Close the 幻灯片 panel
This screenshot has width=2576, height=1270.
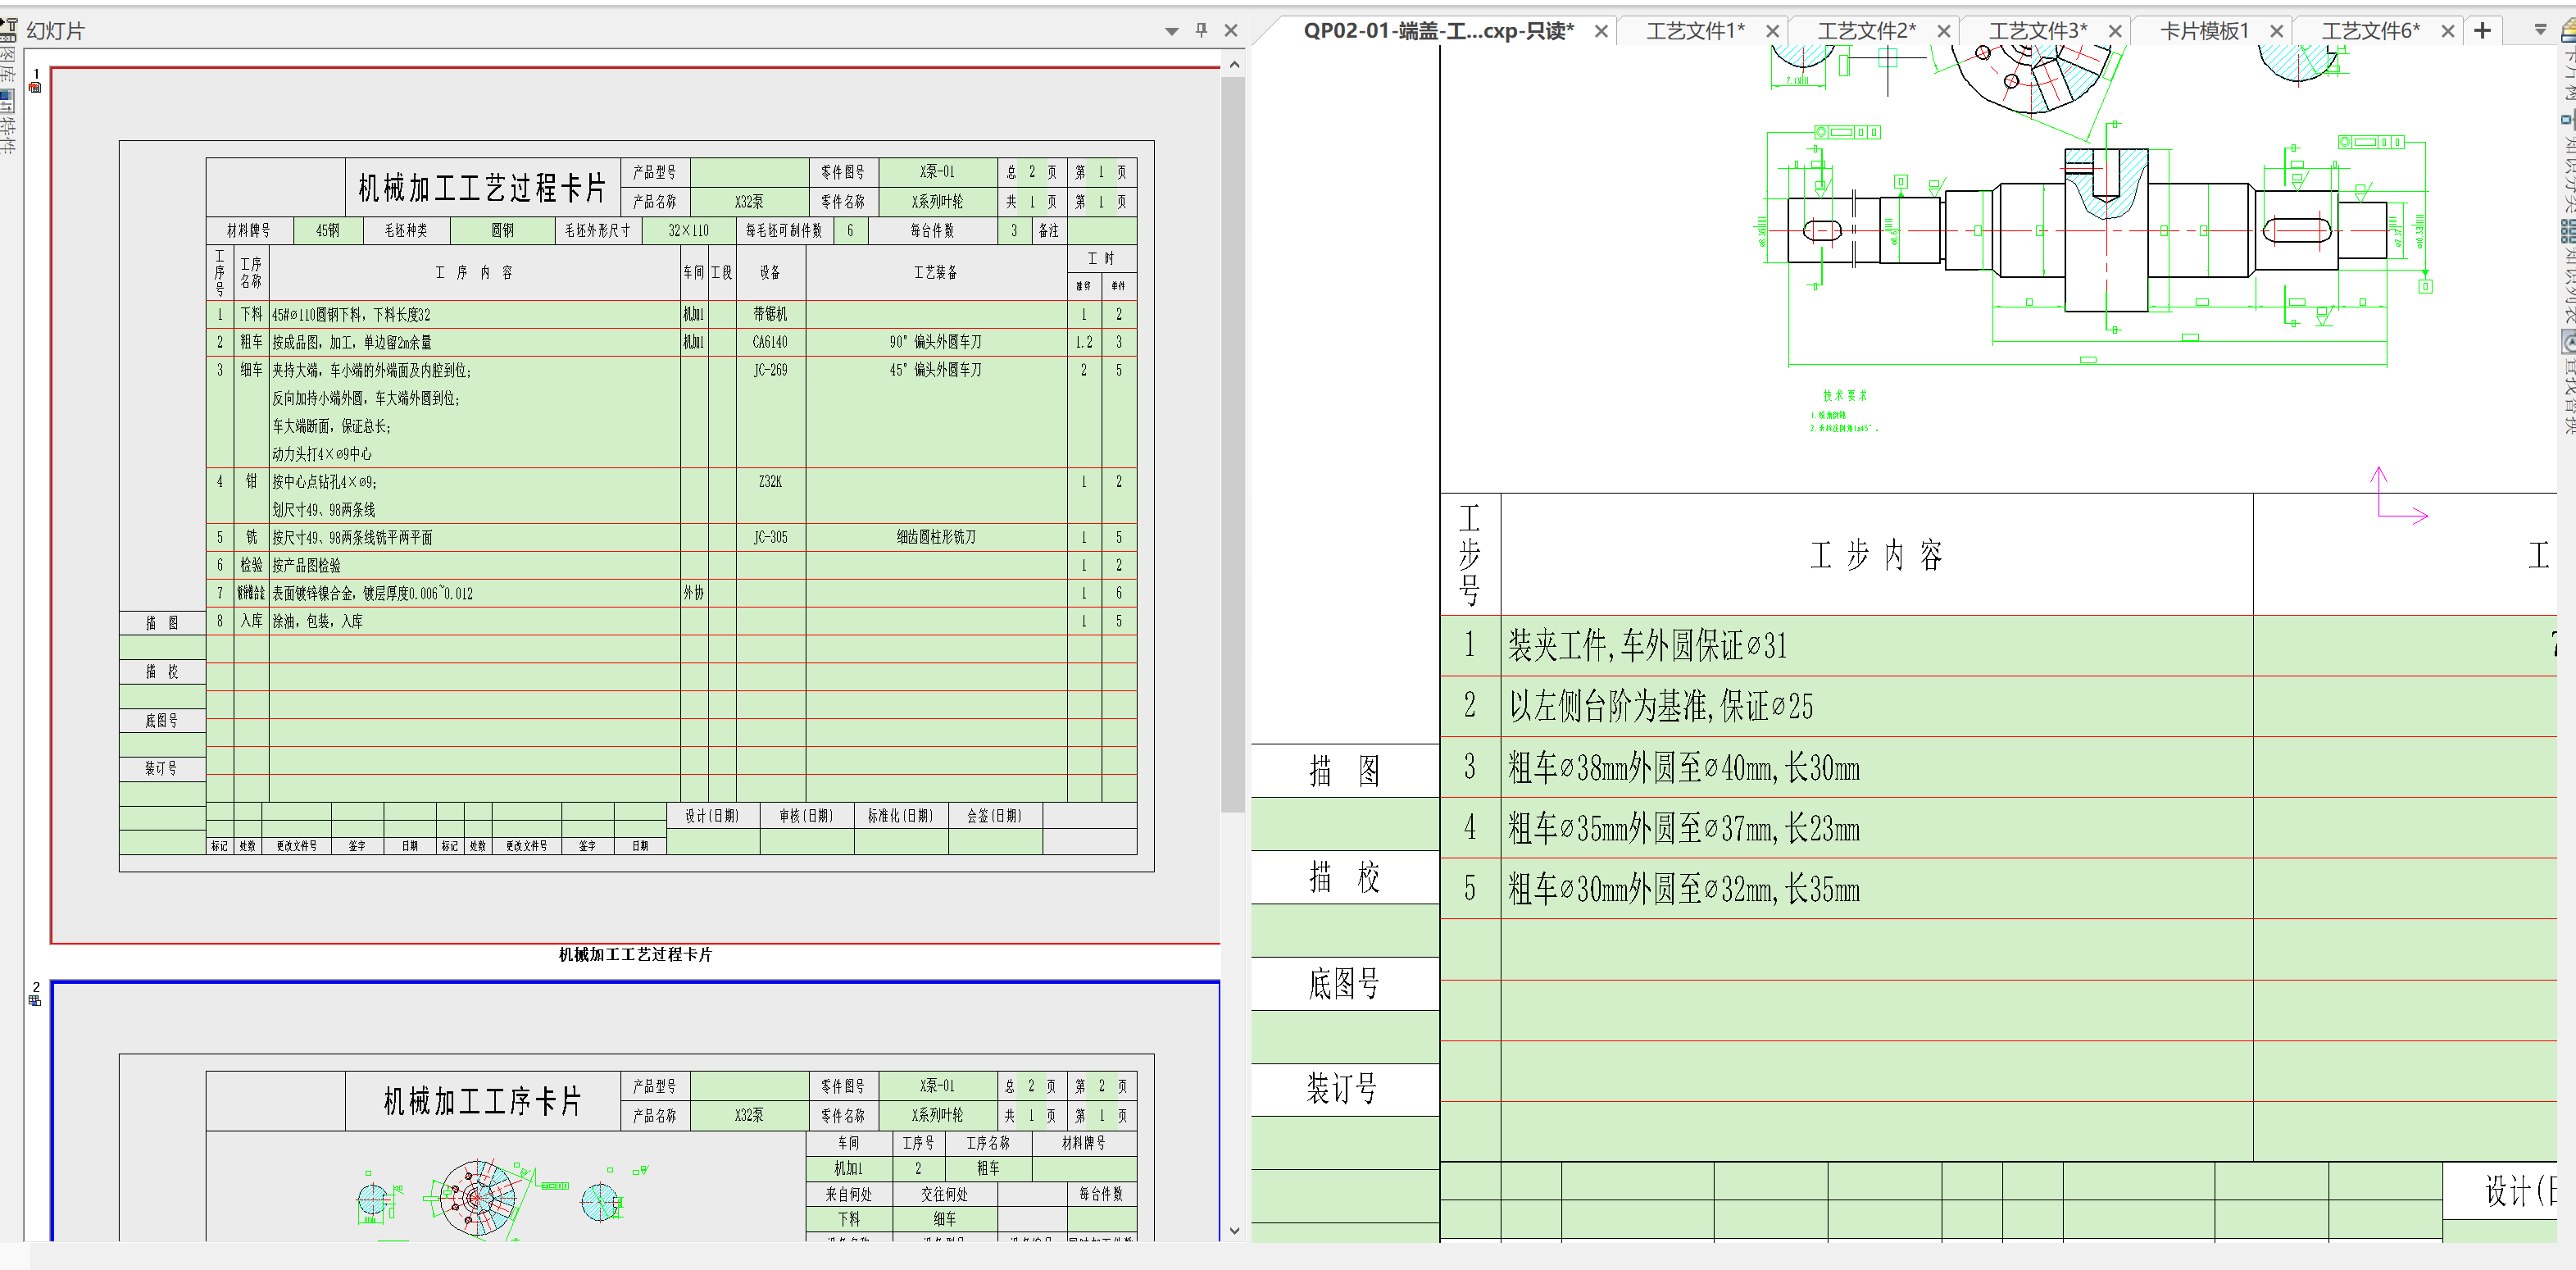[1231, 31]
